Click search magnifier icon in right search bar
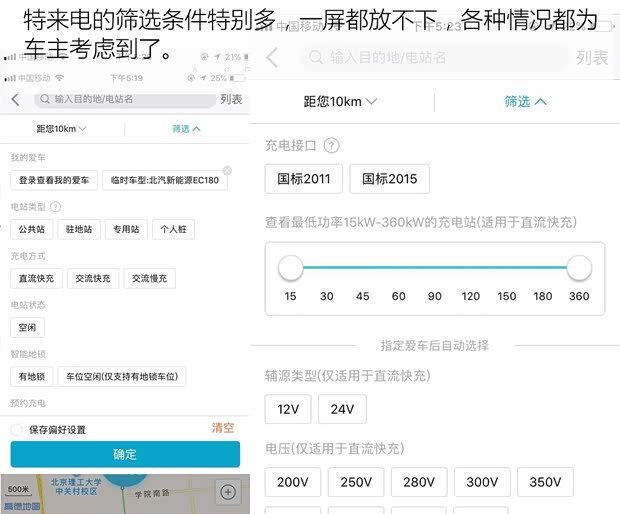This screenshot has width=620, height=514. [x=315, y=58]
